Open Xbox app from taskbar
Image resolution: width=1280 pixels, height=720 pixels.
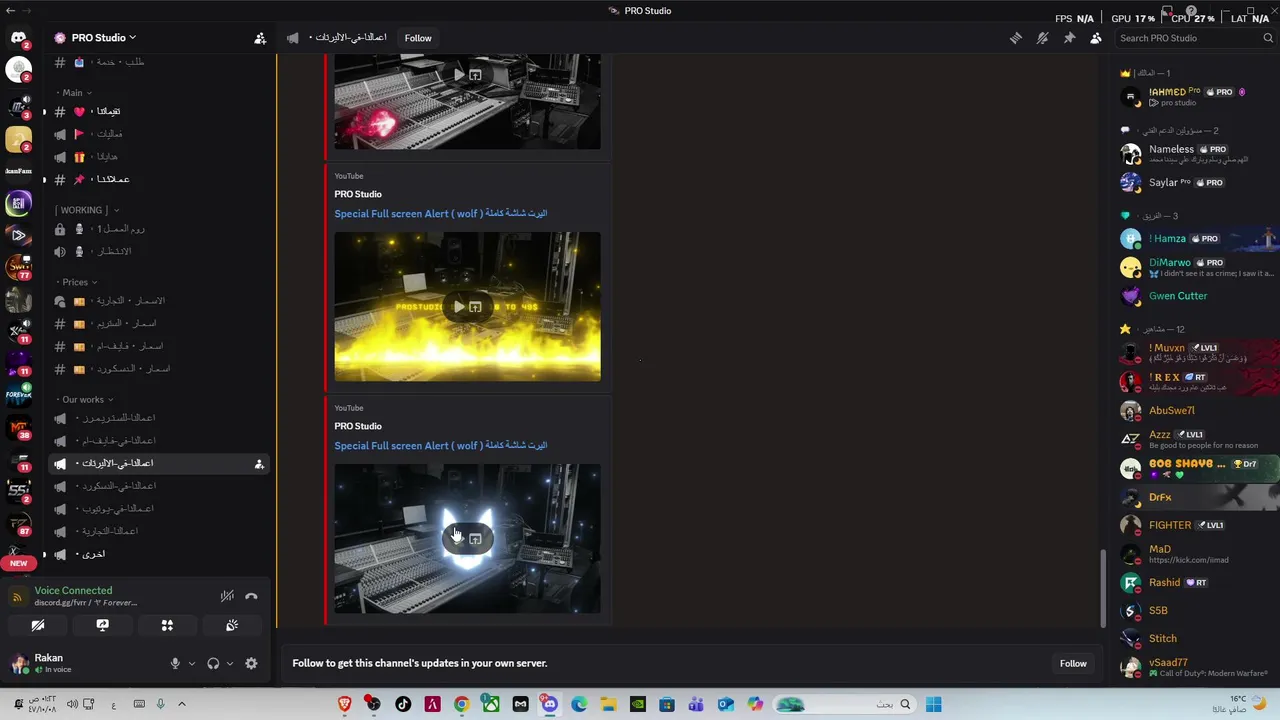coord(491,704)
